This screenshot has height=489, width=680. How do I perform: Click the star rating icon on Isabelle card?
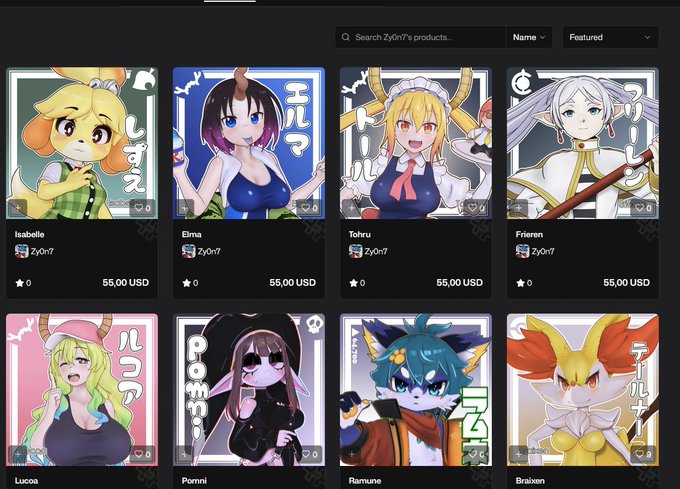click(x=20, y=283)
